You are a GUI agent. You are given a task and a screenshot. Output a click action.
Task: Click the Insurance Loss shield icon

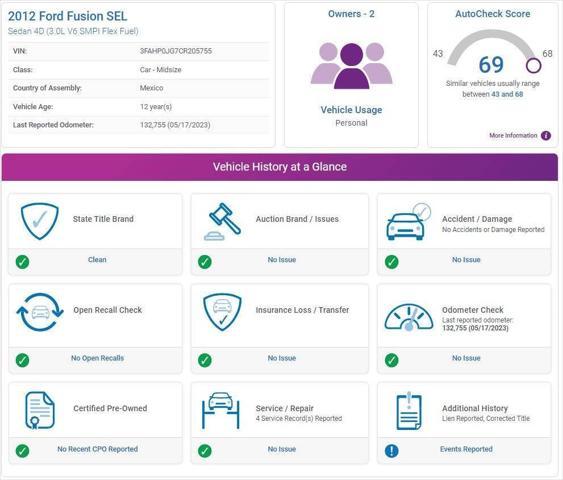[222, 312]
